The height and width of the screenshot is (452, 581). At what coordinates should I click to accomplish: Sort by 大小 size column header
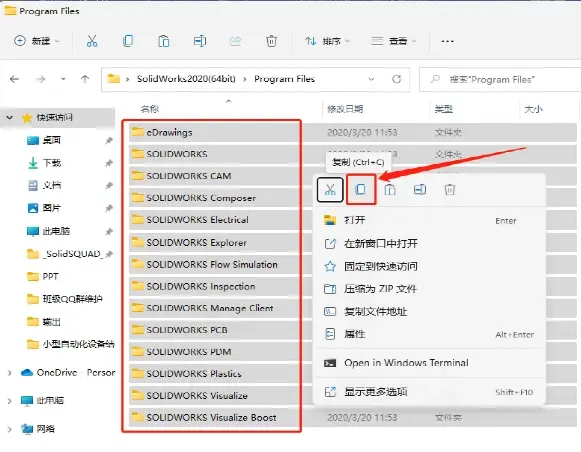(x=534, y=109)
